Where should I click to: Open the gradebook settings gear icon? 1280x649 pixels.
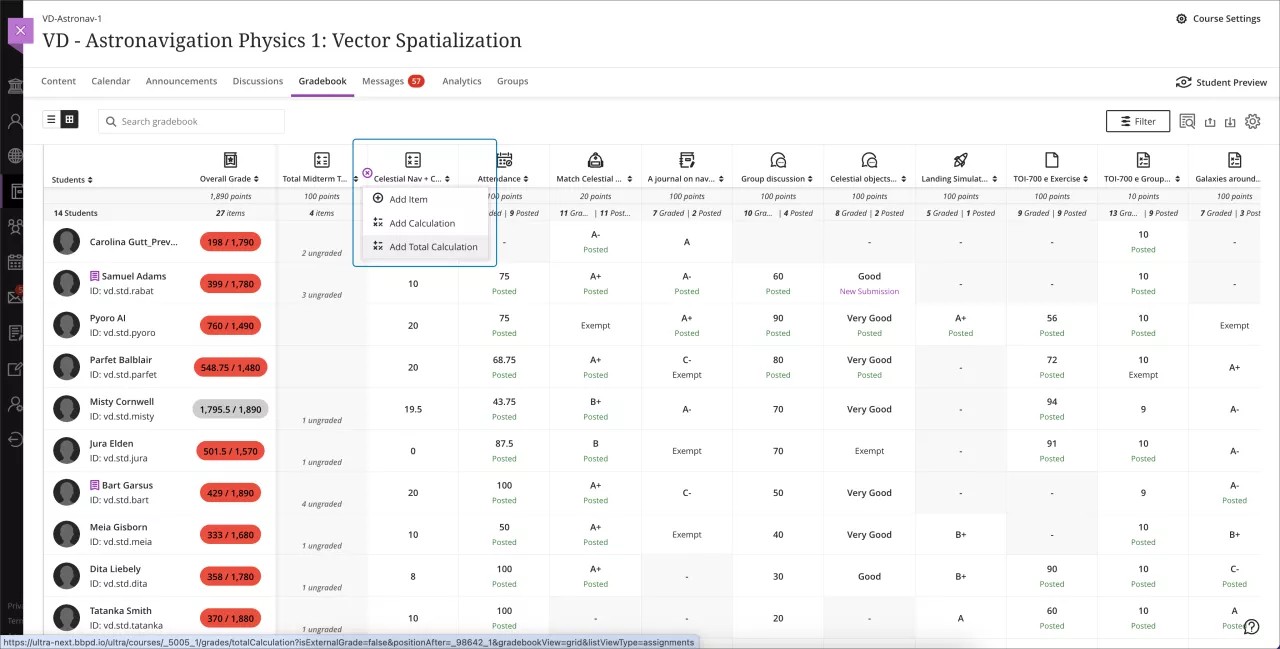(1252, 121)
